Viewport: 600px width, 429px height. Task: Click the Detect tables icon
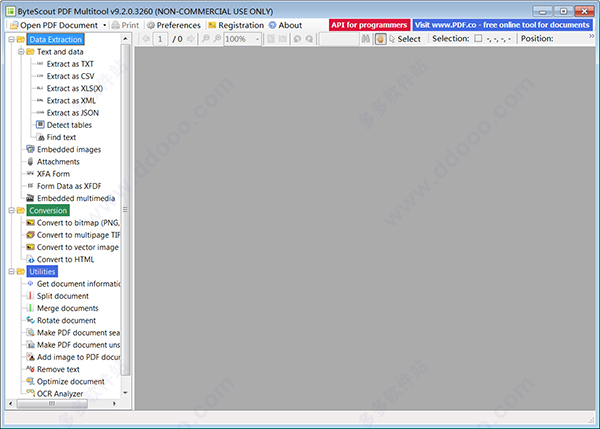pyautogui.click(x=40, y=124)
